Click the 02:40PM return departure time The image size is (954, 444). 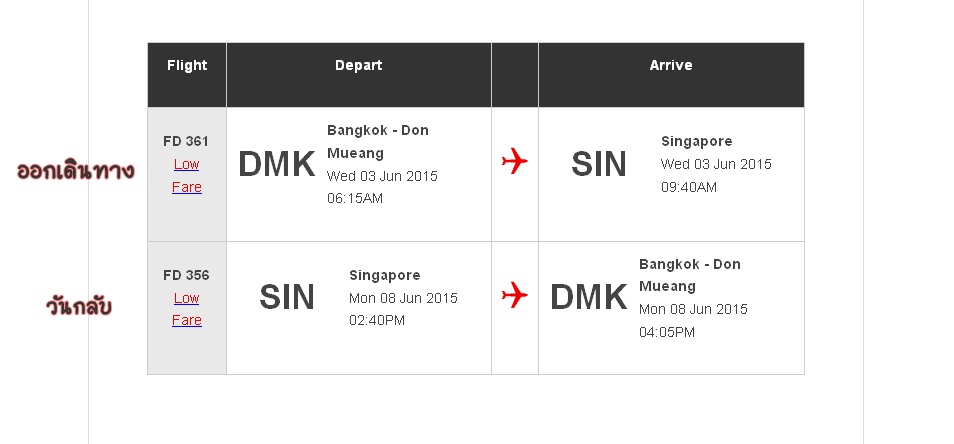pyautogui.click(x=377, y=320)
